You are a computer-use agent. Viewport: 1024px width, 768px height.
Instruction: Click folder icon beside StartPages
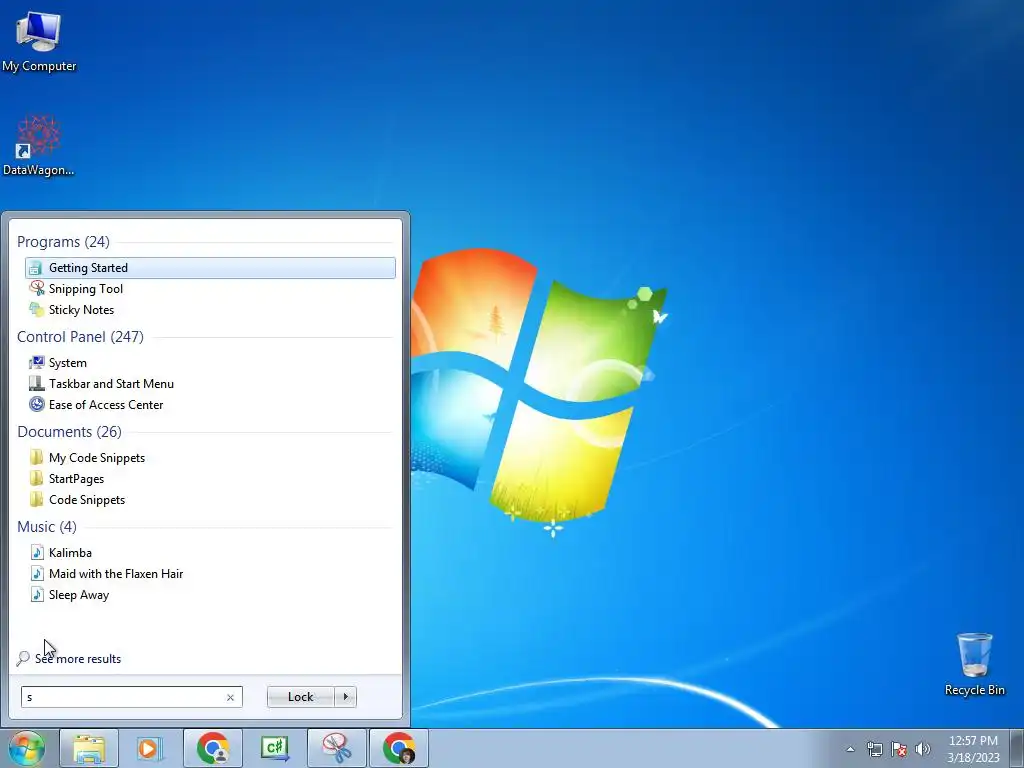point(37,478)
